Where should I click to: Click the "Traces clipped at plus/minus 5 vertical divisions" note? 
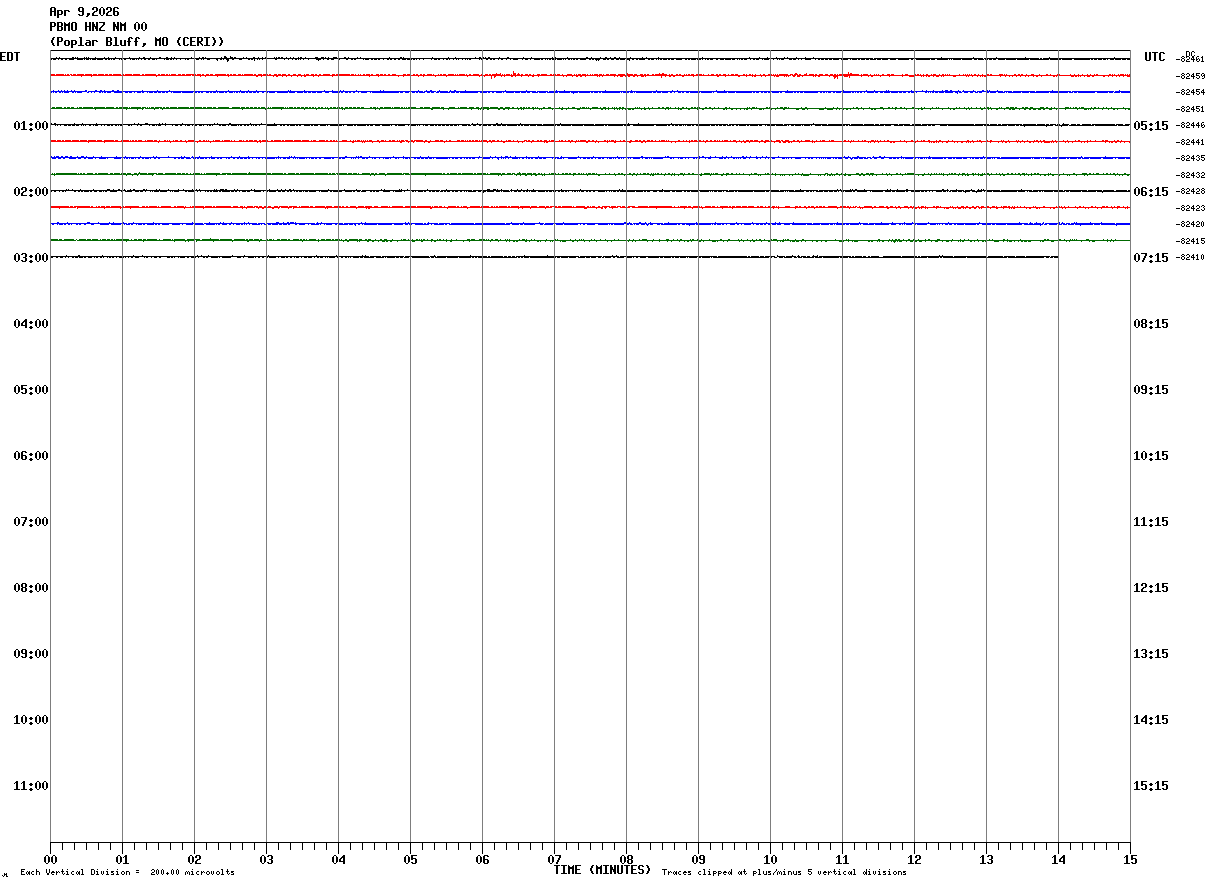(x=784, y=873)
